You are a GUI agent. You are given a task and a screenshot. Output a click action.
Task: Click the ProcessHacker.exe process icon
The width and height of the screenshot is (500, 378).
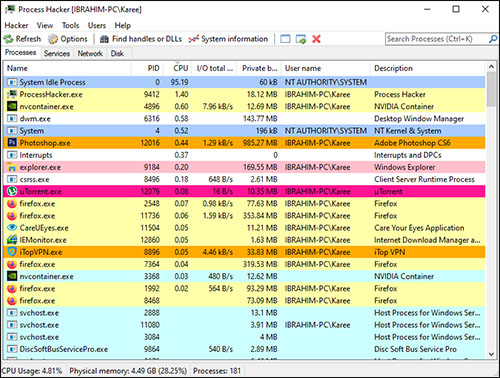click(12, 94)
